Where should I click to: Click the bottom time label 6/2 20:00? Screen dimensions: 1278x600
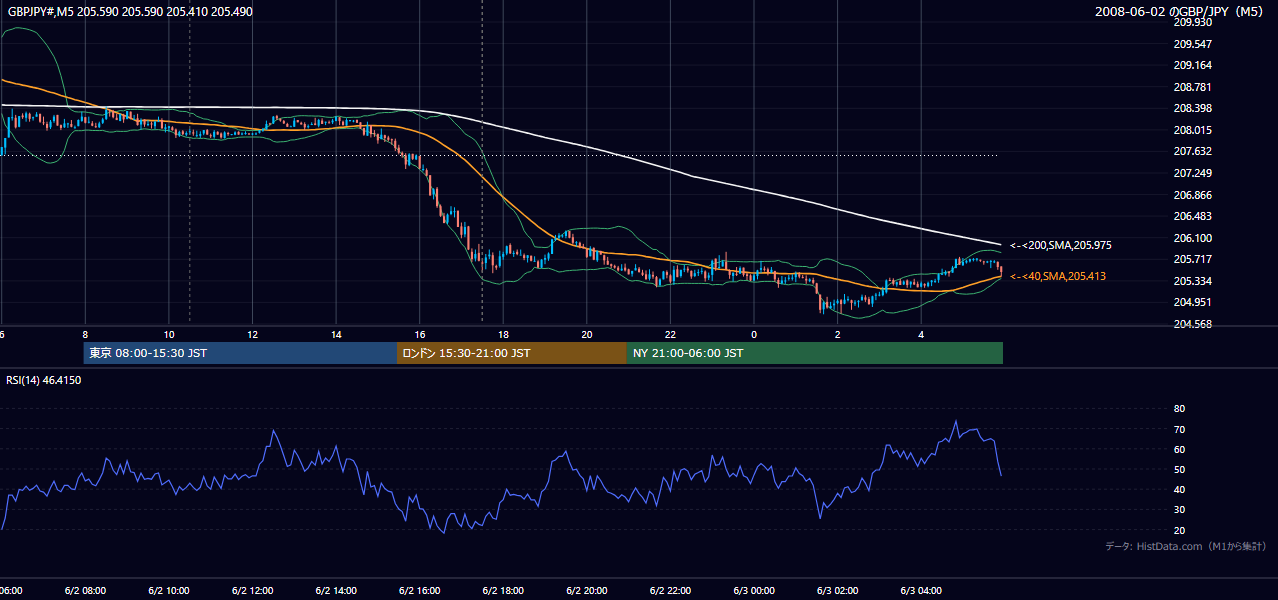(x=586, y=591)
